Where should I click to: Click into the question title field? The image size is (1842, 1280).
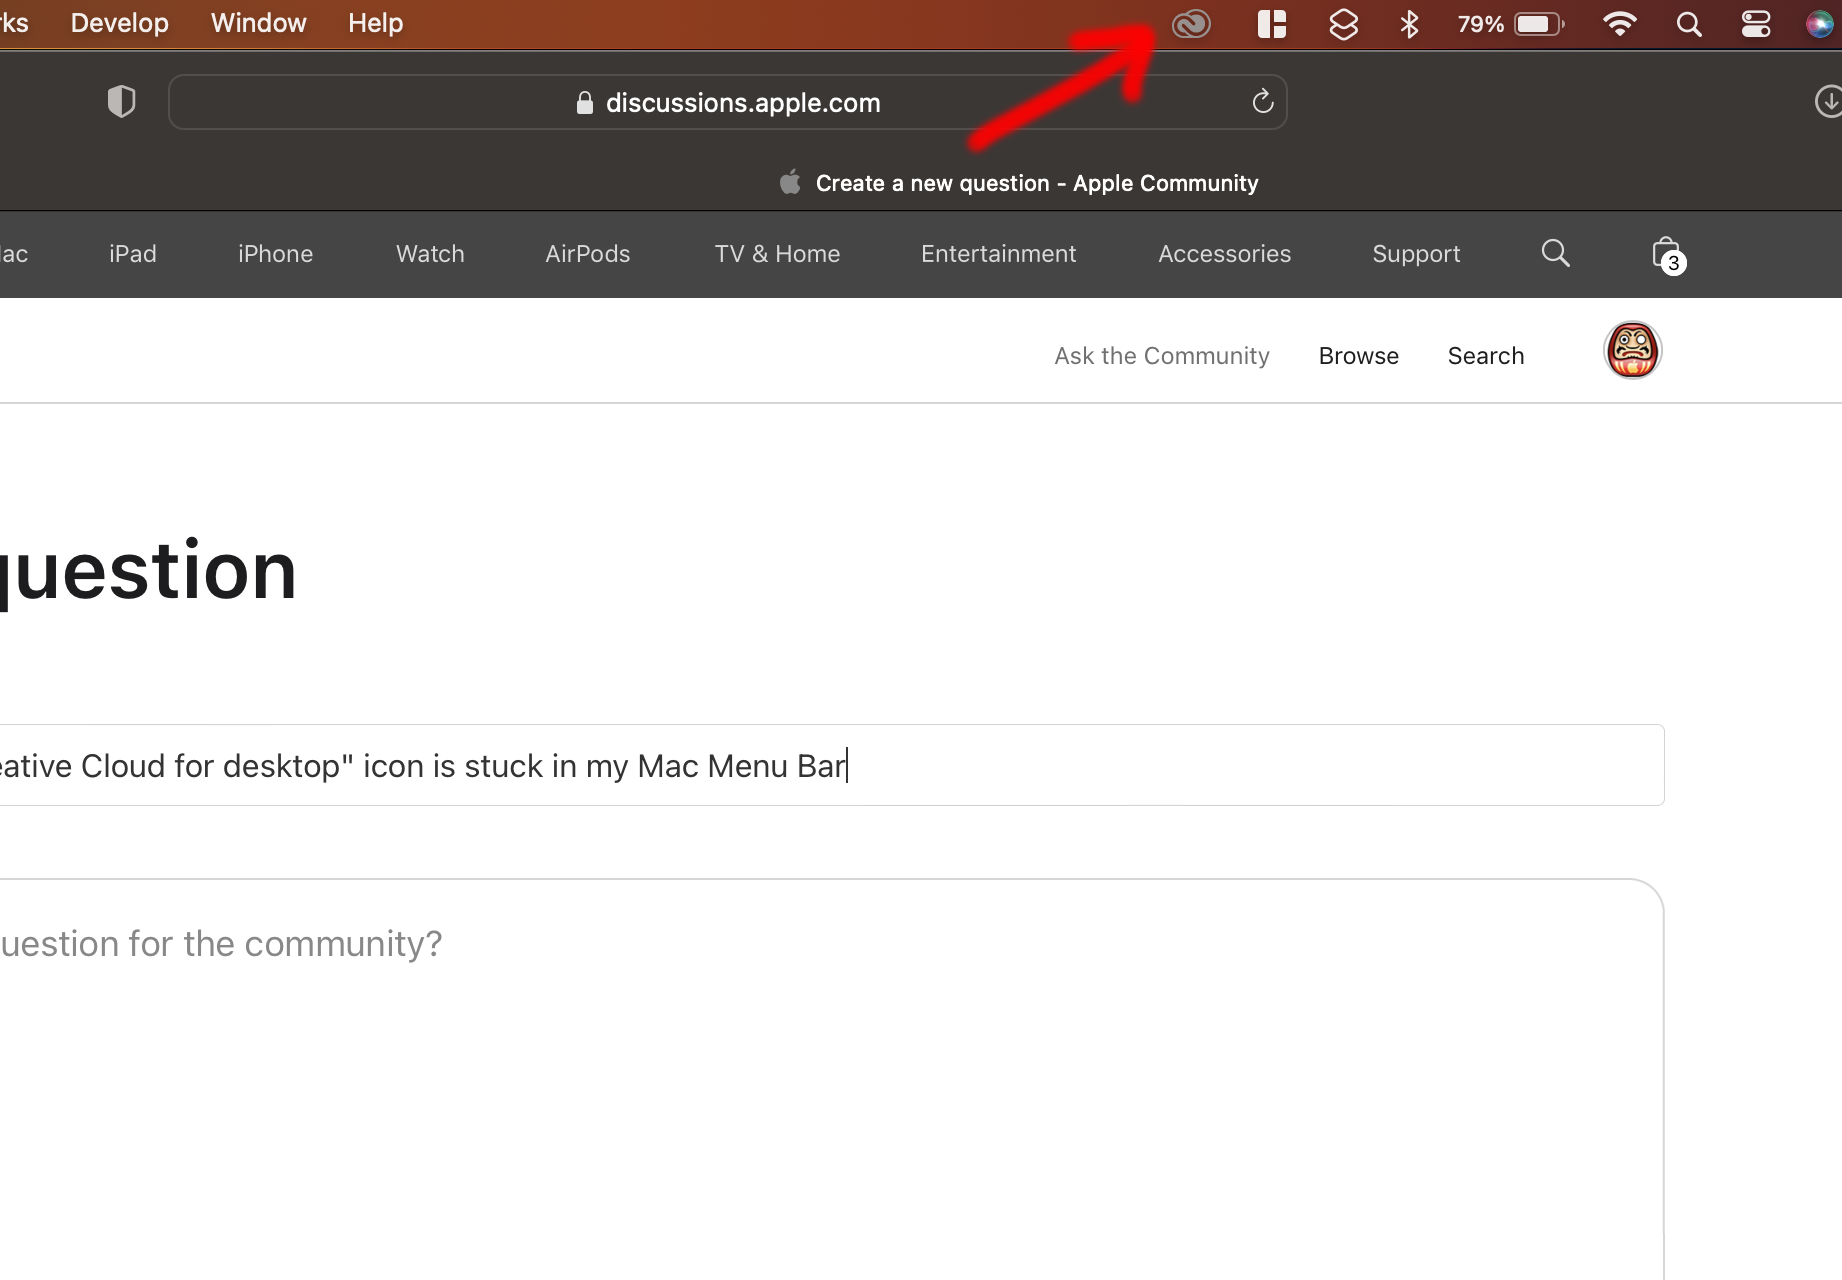tap(832, 765)
